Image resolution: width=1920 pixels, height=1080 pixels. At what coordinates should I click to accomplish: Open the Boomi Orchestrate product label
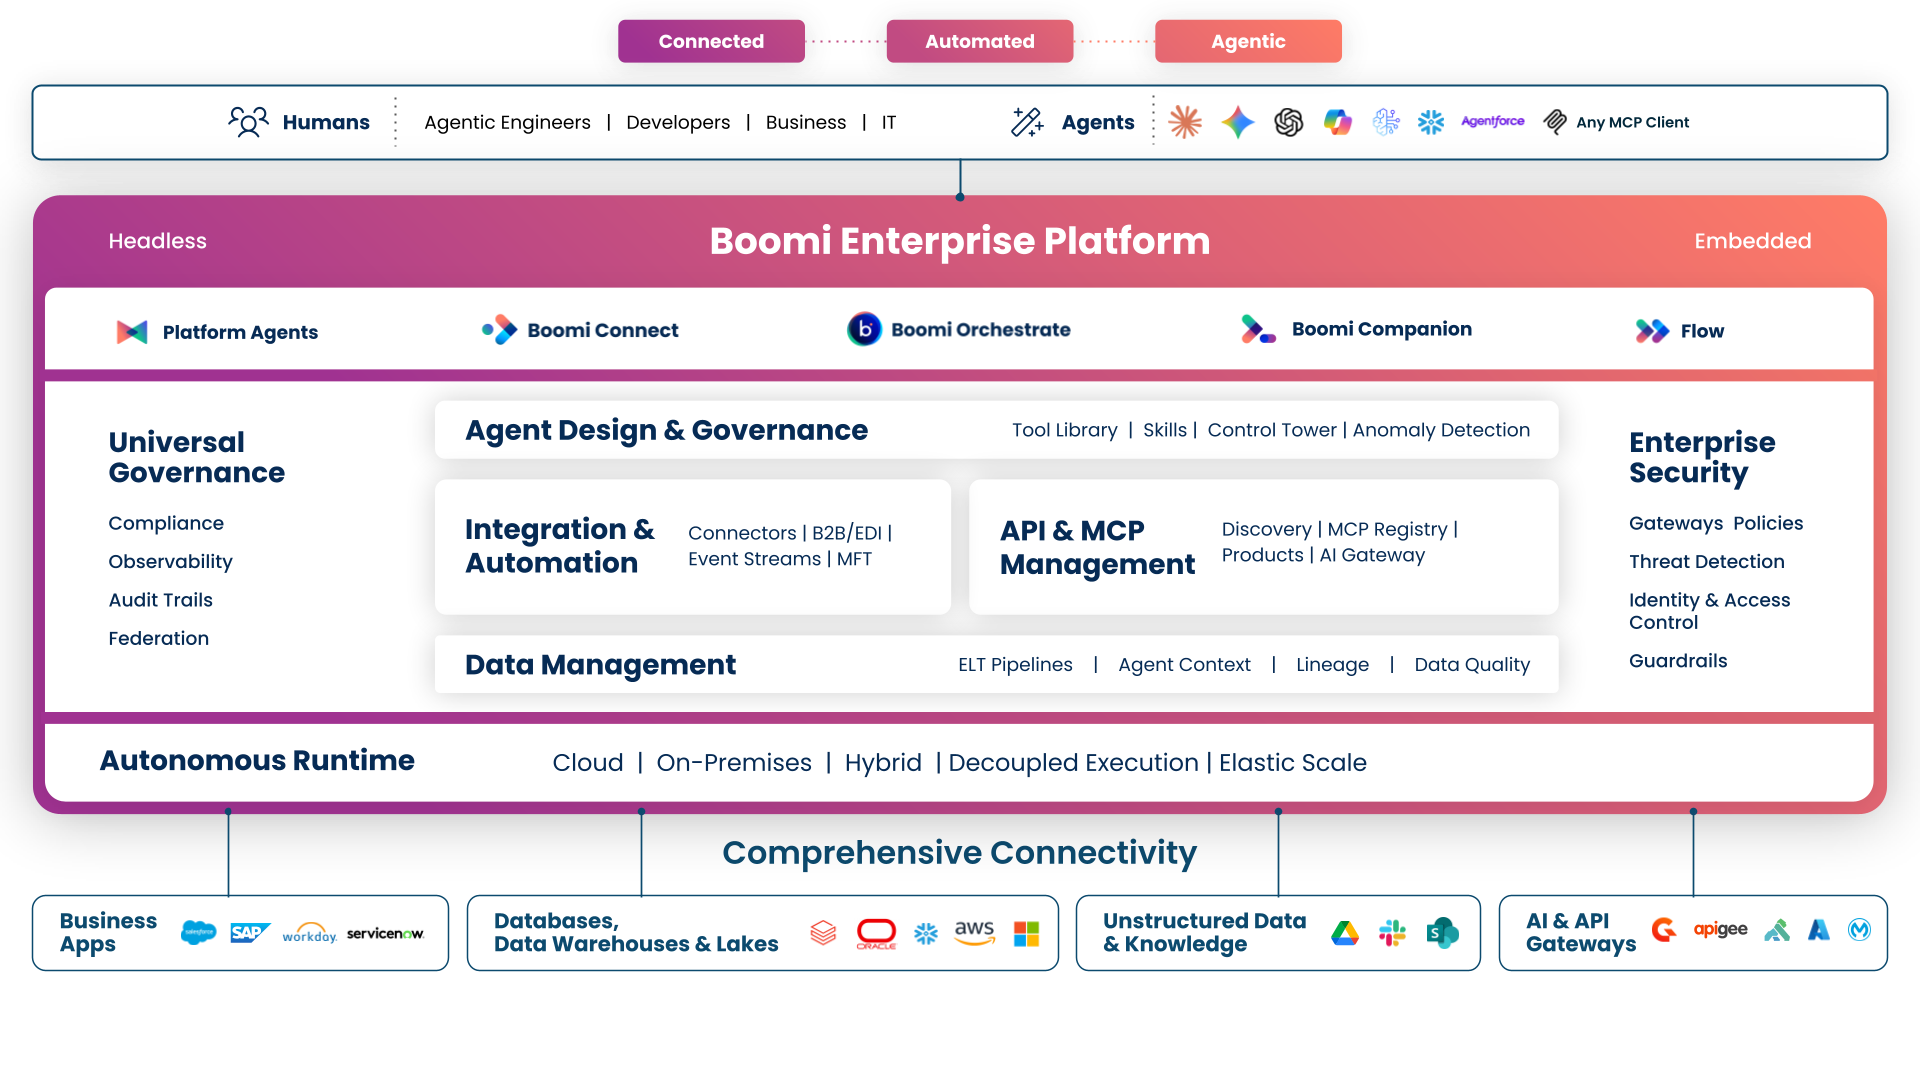pyautogui.click(x=981, y=329)
